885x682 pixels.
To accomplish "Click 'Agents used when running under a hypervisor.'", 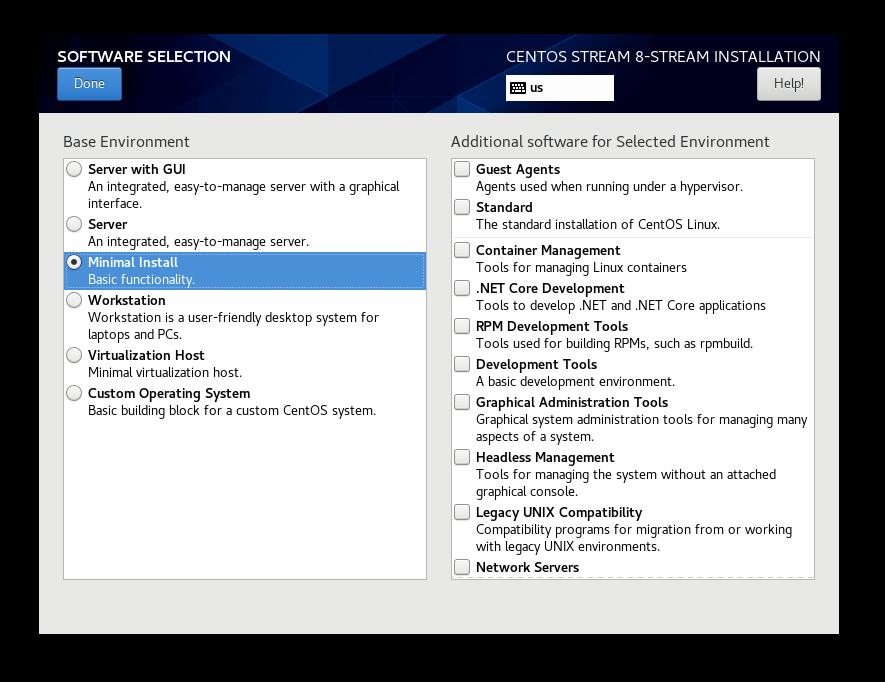I will [x=609, y=187].
